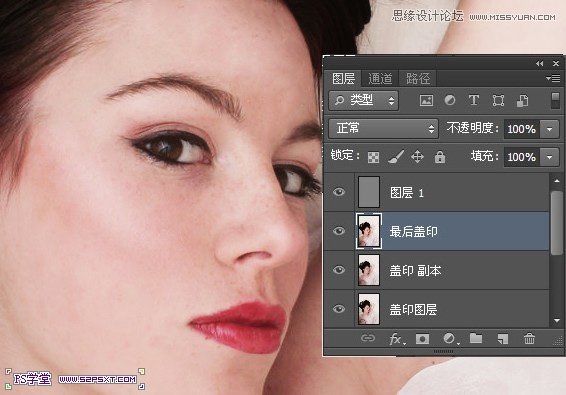Image resolution: width=566 pixels, height=395 pixels.
Task: Click the layer list scroll up arrow
Action: pyautogui.click(x=556, y=181)
